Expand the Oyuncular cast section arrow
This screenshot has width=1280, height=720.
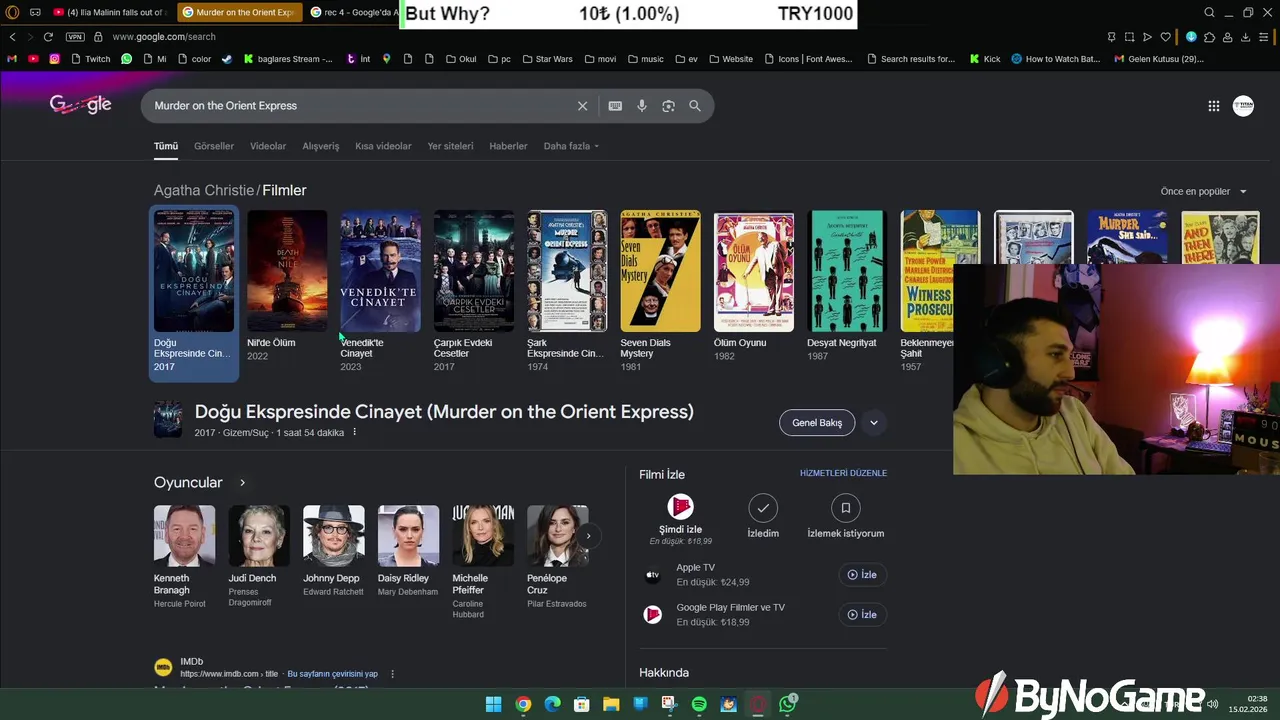coord(242,483)
